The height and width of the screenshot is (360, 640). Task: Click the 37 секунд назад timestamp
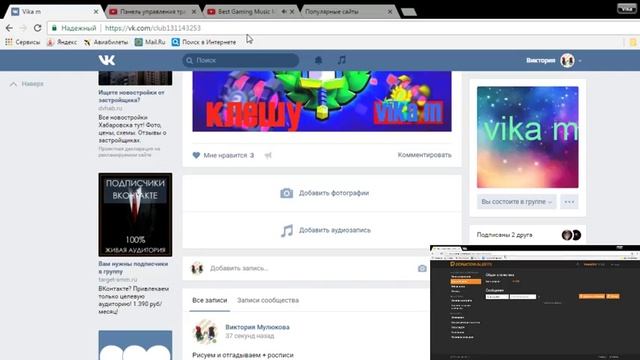click(250, 336)
